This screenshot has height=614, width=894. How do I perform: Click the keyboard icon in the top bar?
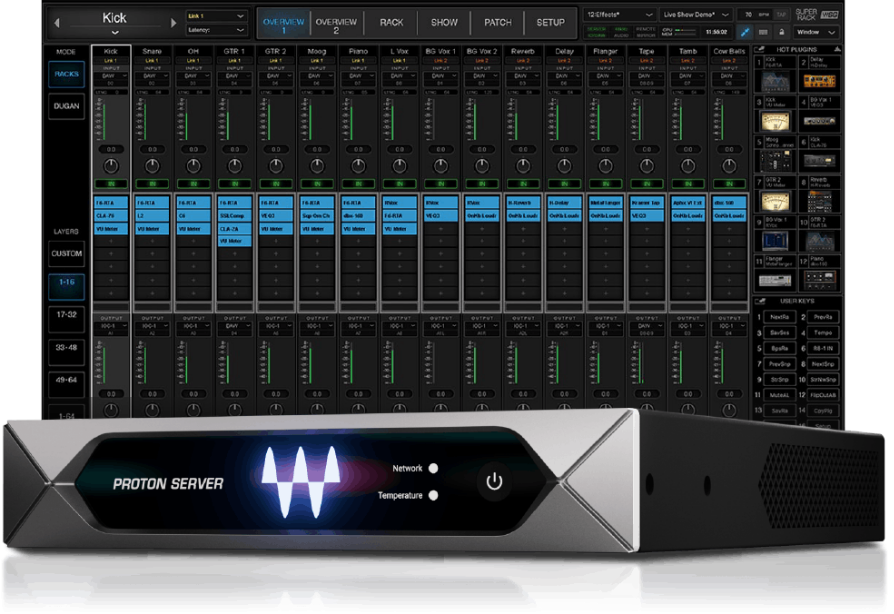[x=763, y=32]
